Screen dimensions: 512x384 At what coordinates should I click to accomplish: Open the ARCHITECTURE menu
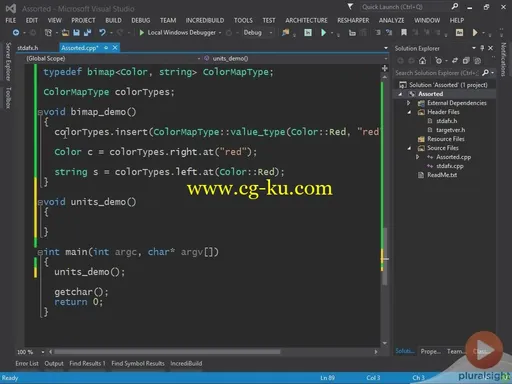pos(306,20)
